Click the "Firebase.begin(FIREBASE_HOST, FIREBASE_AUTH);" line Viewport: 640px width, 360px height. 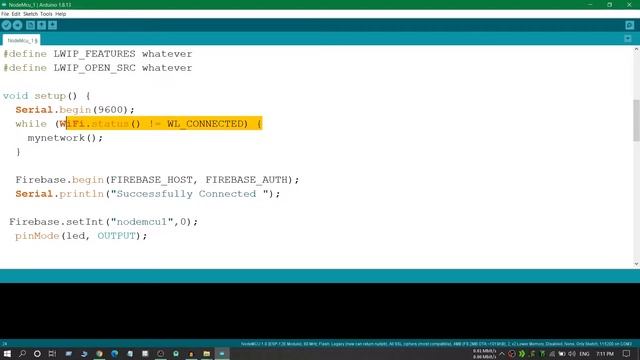pyautogui.click(x=157, y=180)
